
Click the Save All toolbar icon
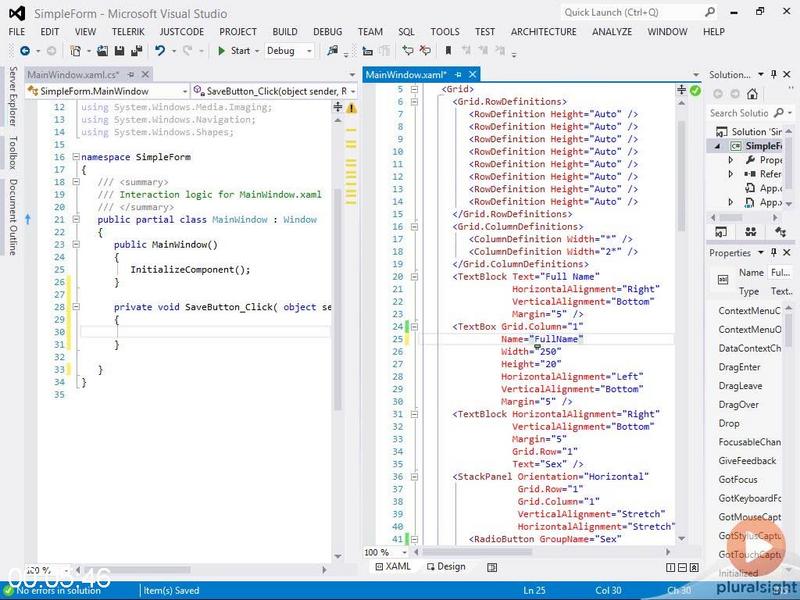click(137, 51)
